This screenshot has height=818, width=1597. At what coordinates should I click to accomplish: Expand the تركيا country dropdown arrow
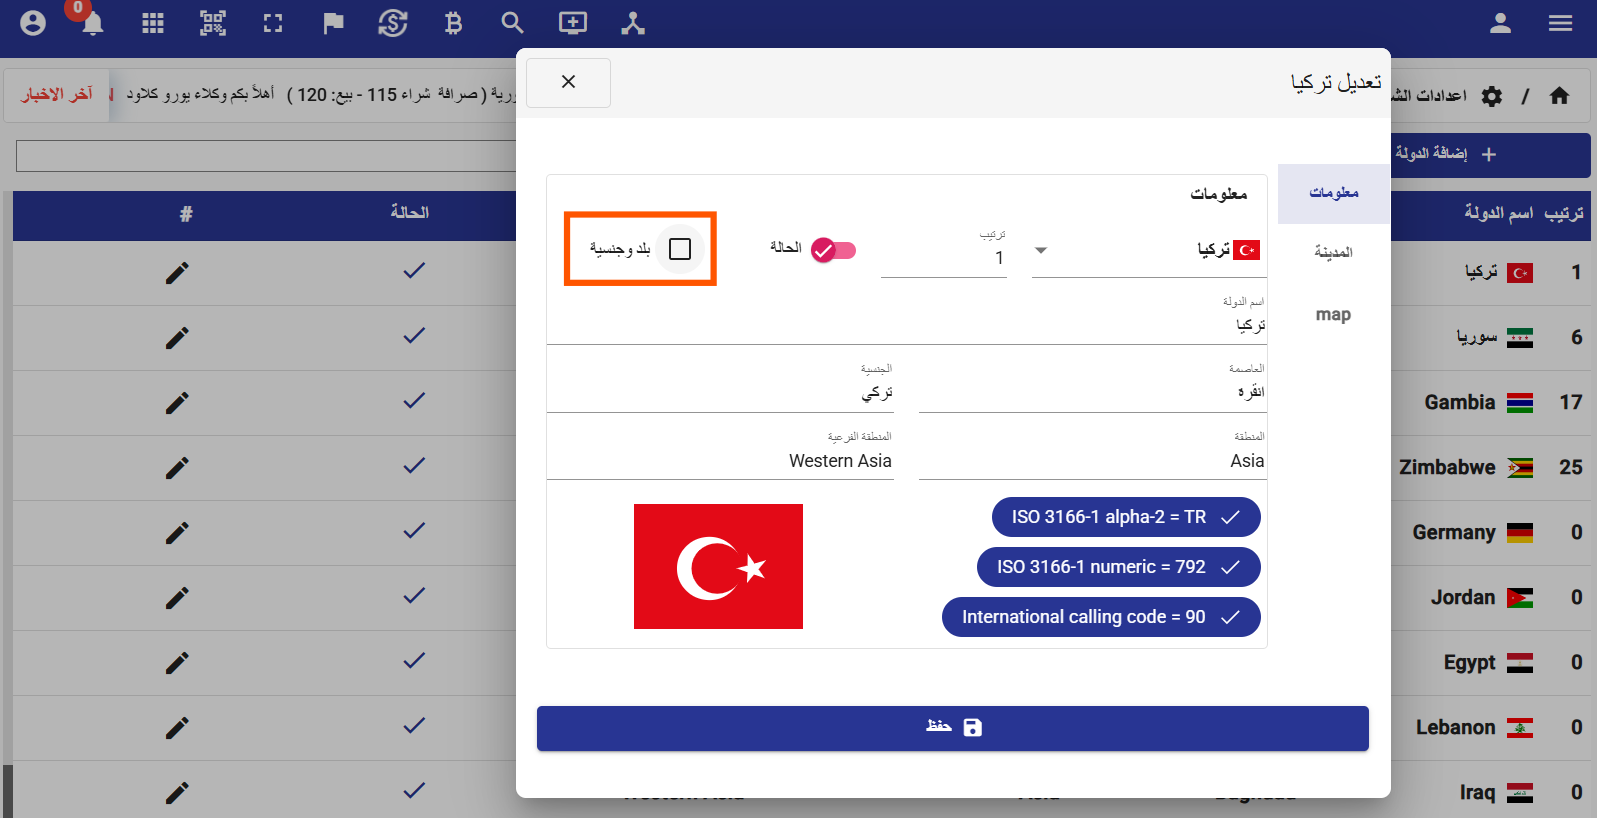pos(1041,250)
